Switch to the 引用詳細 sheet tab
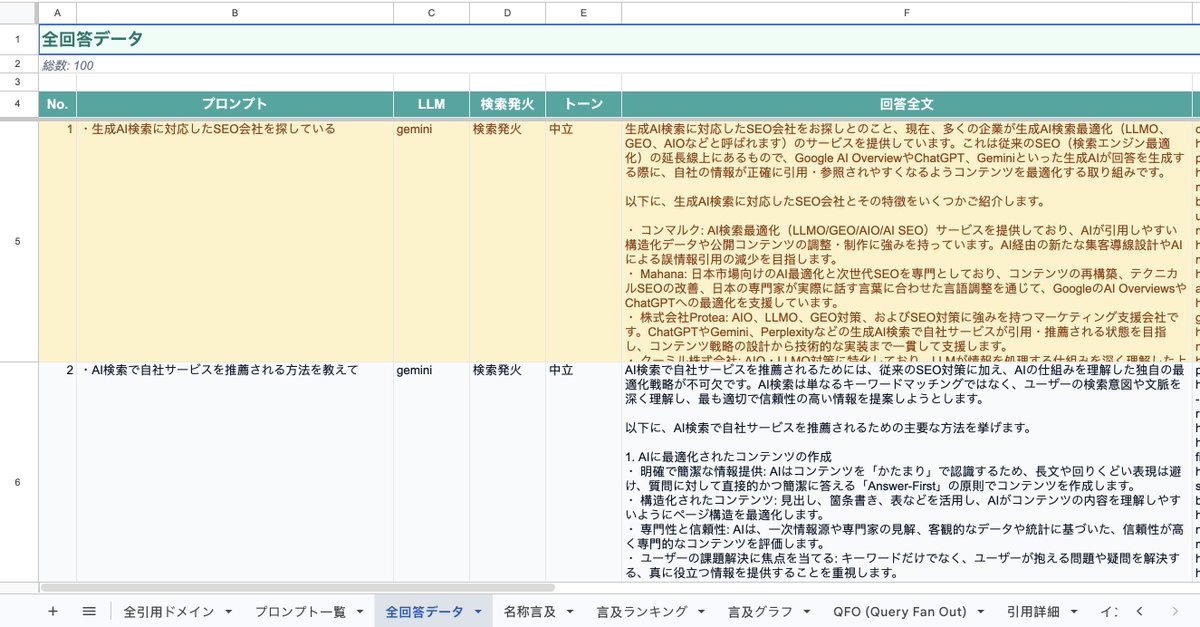This screenshot has height=627, width=1200. pos(1033,611)
